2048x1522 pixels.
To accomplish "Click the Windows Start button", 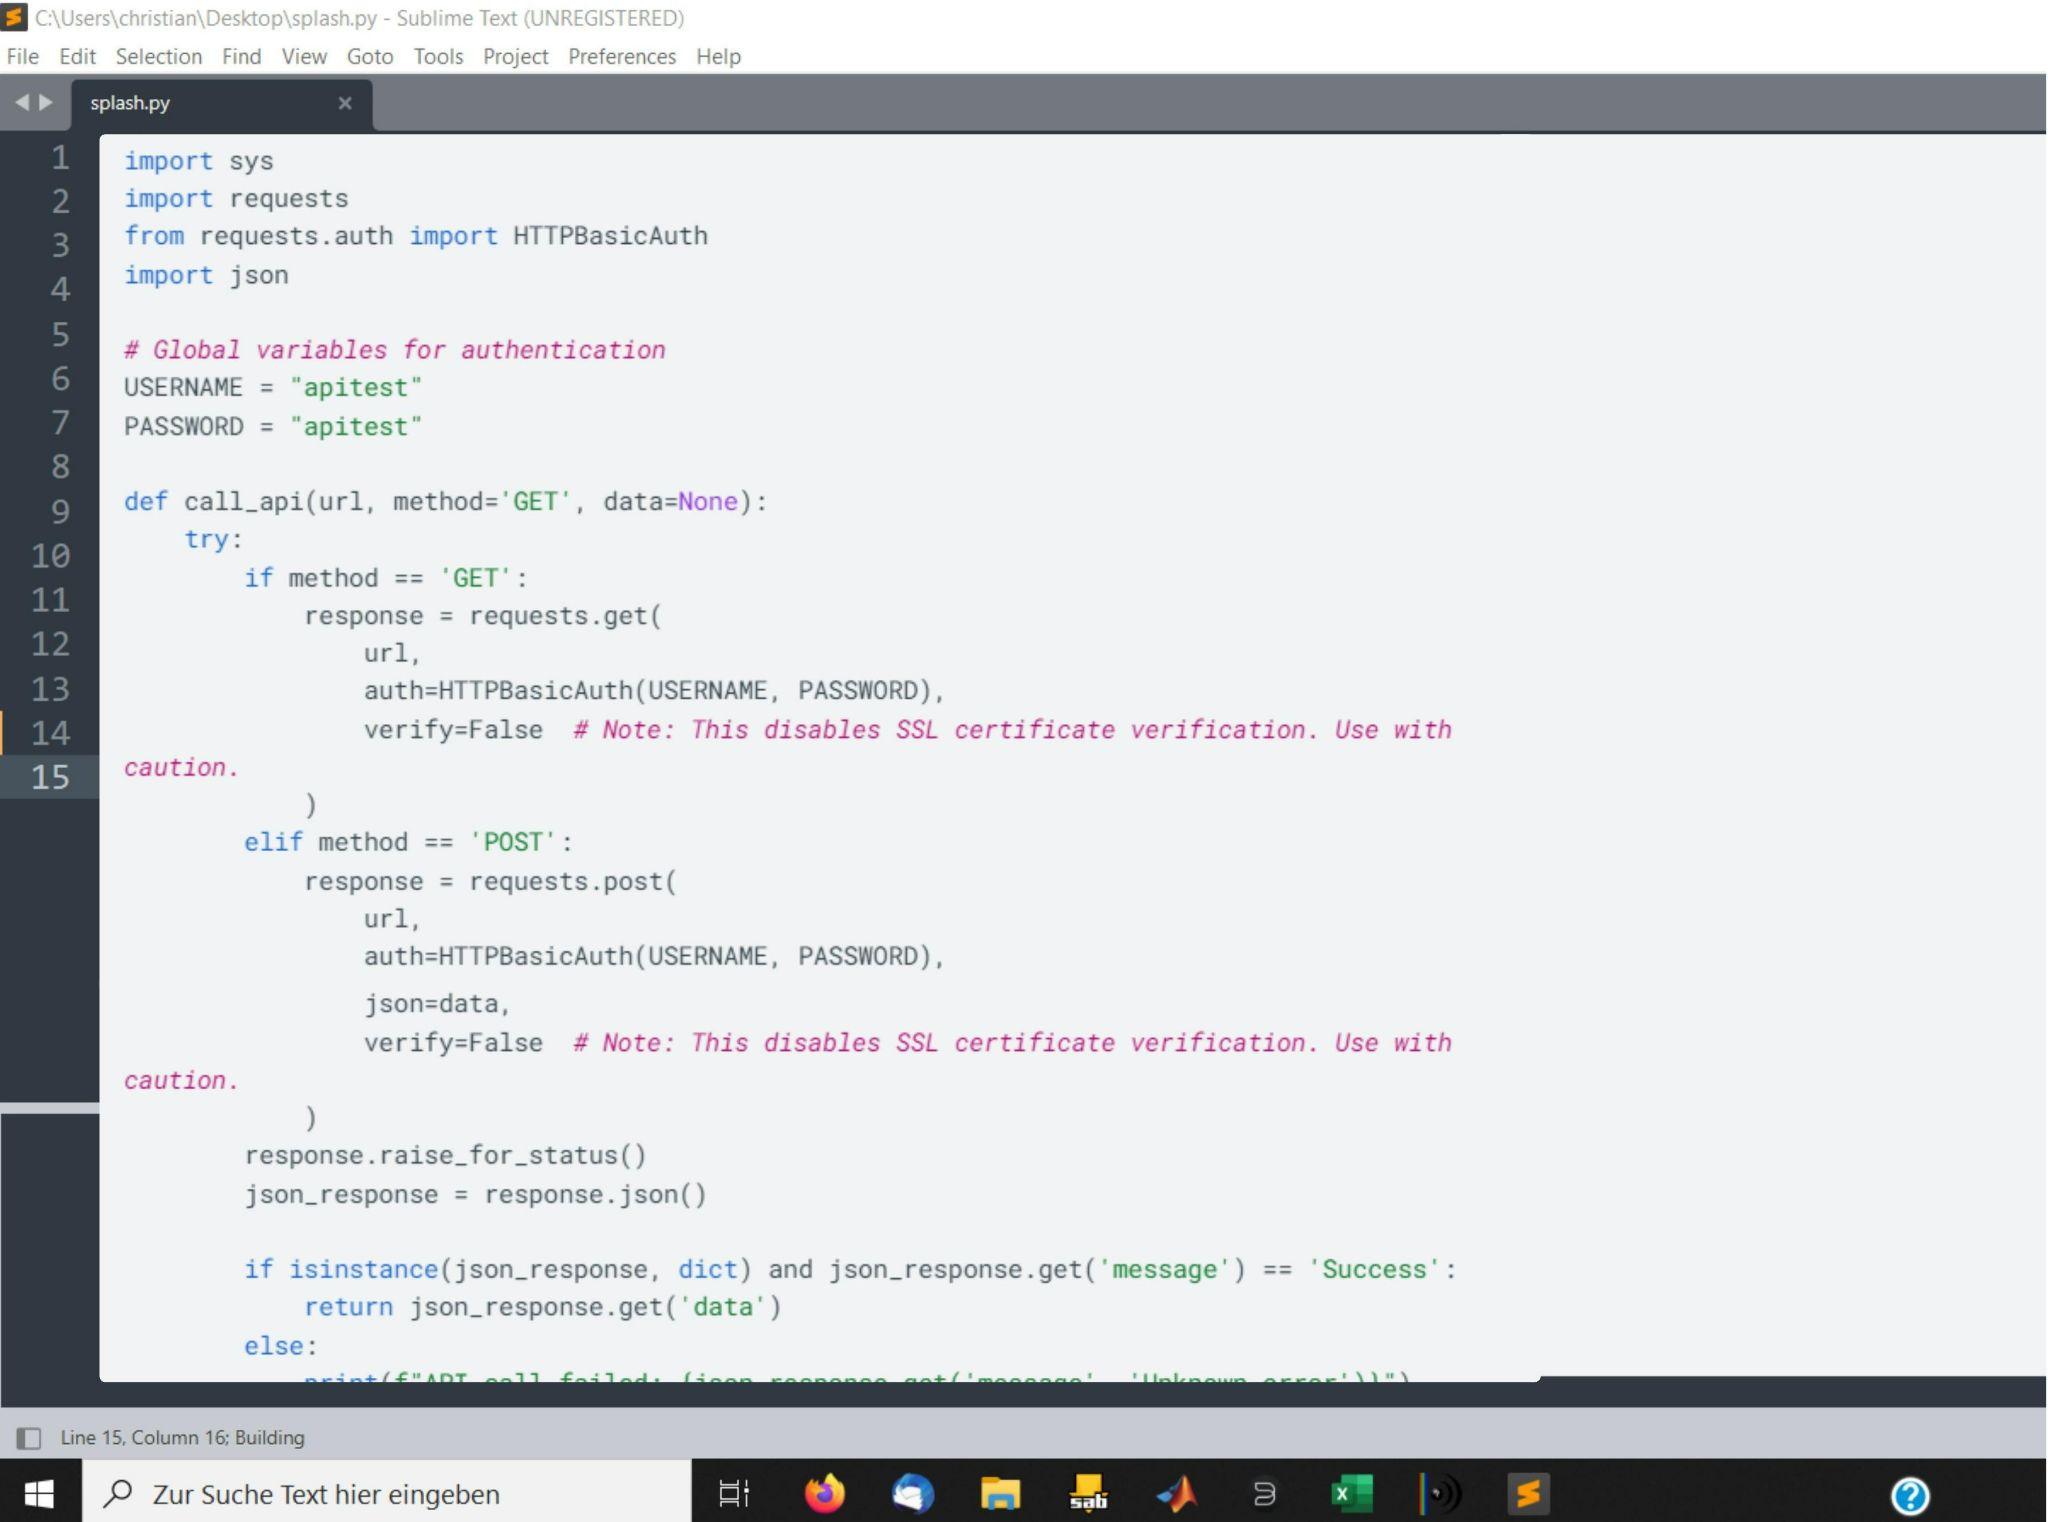I will point(39,1494).
